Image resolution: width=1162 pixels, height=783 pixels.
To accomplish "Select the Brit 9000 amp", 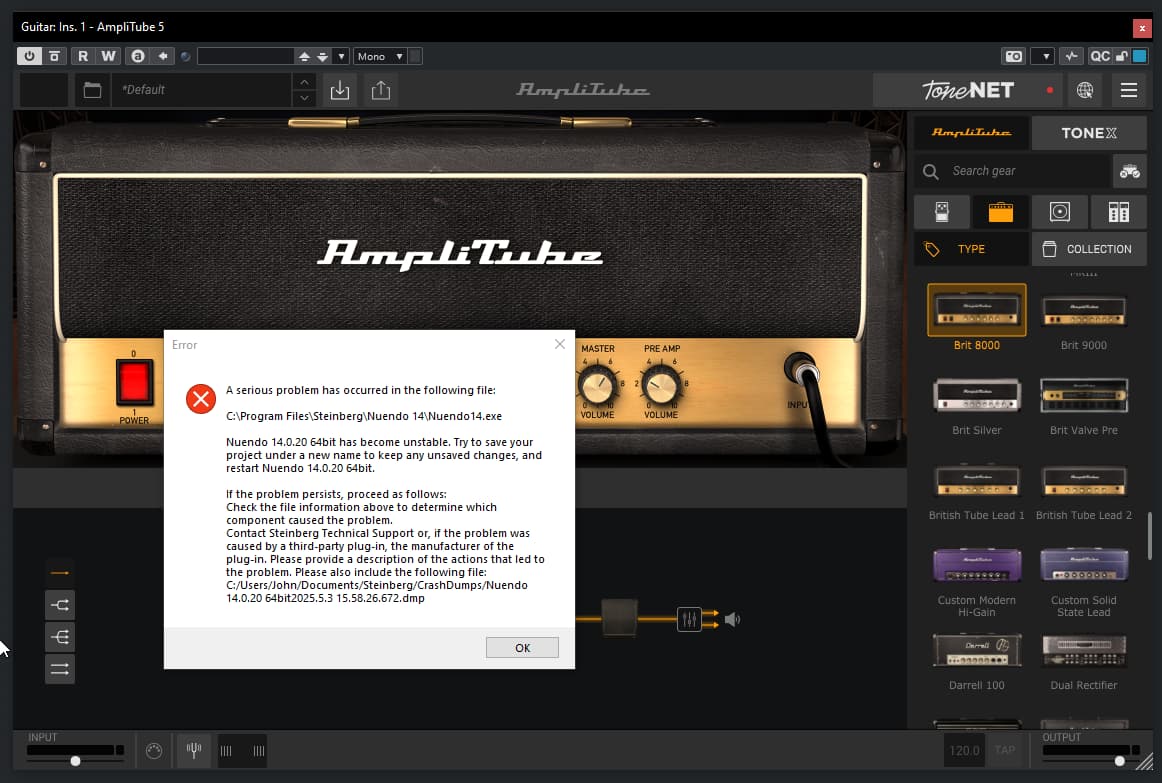I will point(1083,320).
